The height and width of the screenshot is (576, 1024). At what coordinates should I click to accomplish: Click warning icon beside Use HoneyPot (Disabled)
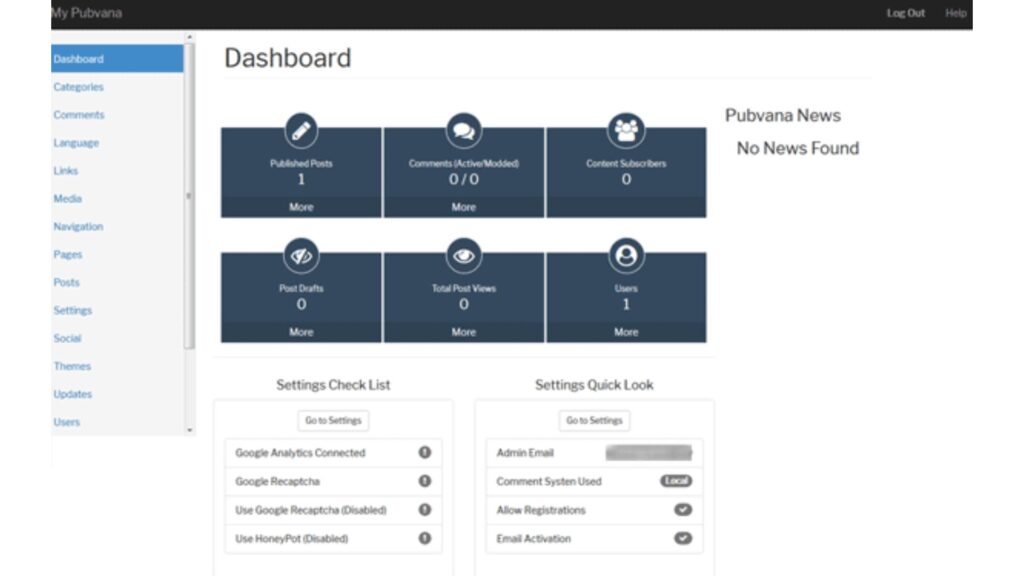(424, 538)
